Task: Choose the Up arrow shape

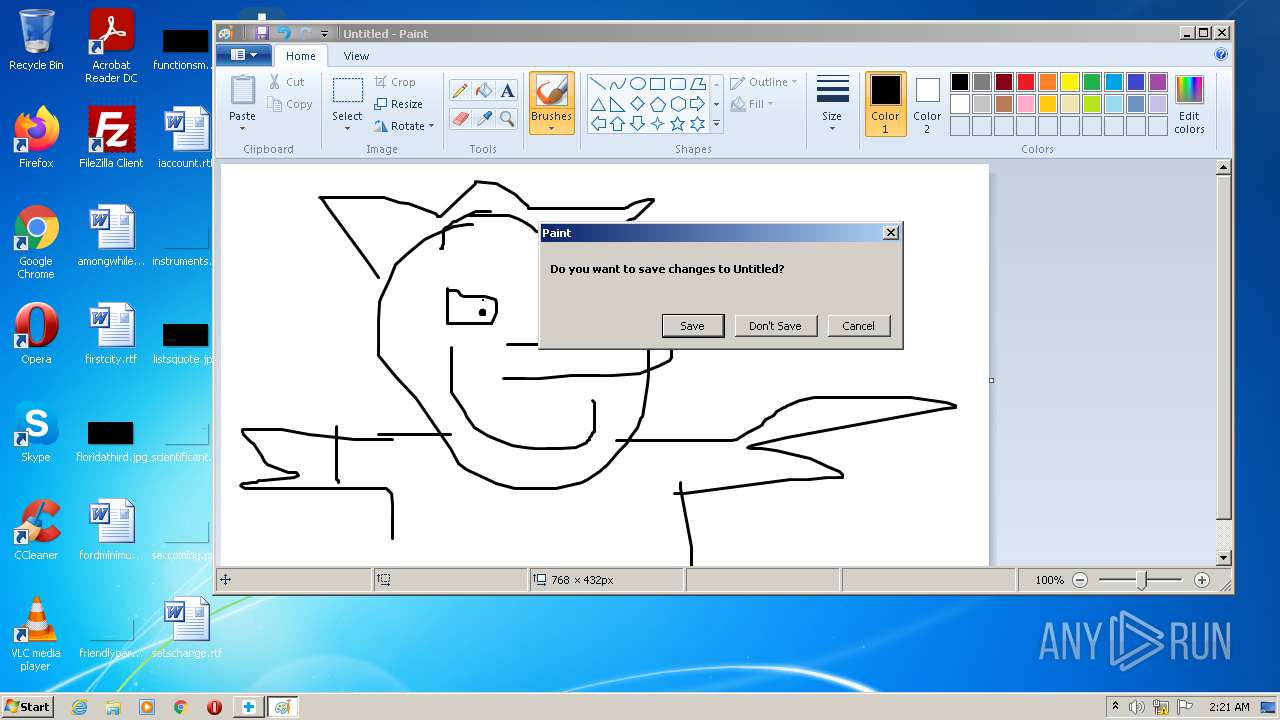Action: point(618,124)
